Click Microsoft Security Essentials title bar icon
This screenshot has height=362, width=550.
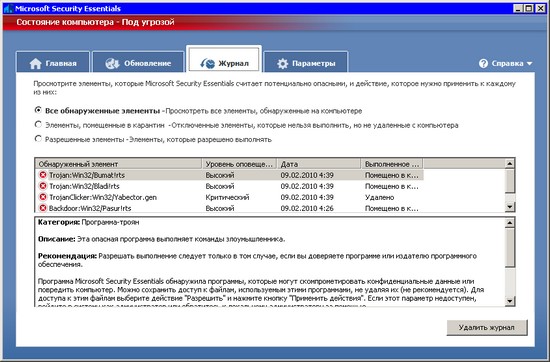point(8,8)
